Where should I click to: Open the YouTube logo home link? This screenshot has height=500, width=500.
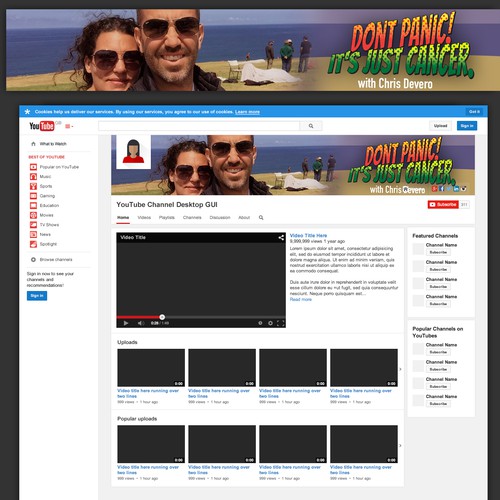pyautogui.click(x=42, y=126)
